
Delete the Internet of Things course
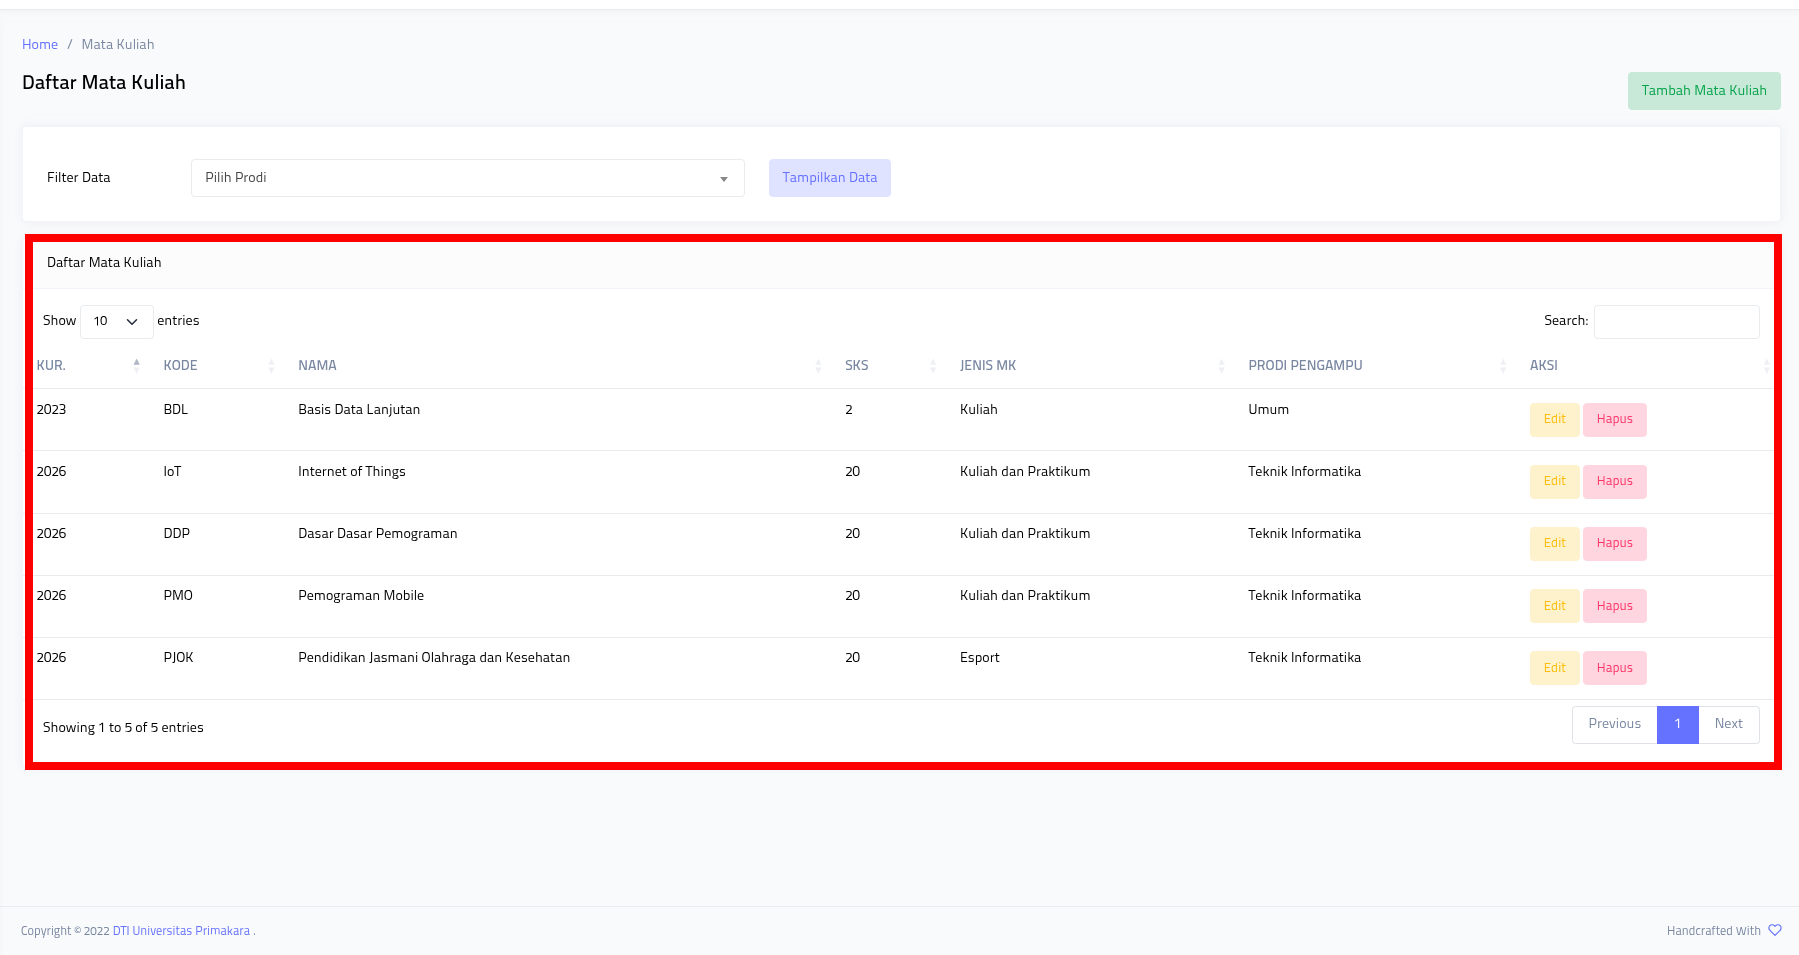1614,482
